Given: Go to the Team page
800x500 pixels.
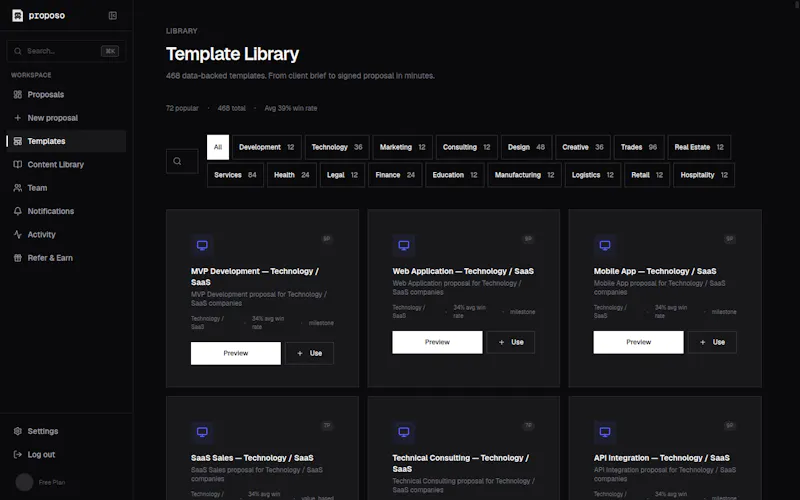Looking at the screenshot, I should [66, 188].
